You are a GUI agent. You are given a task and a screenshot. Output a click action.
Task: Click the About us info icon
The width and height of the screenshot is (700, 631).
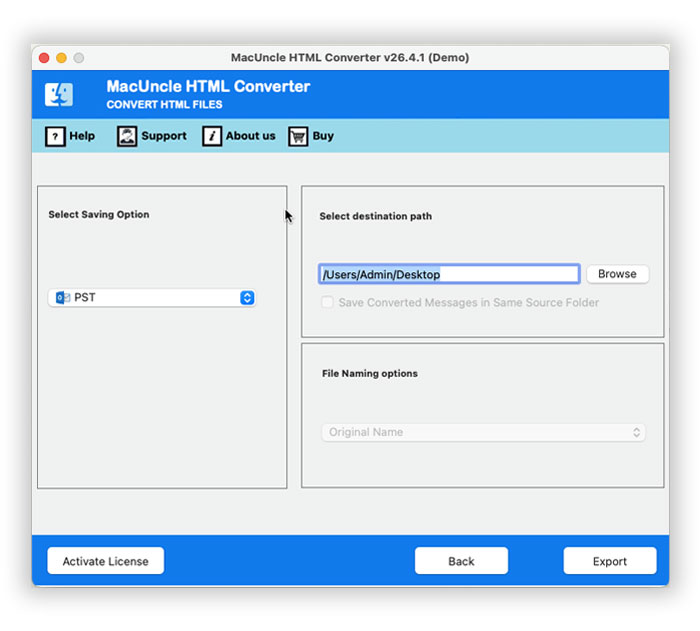pos(212,136)
